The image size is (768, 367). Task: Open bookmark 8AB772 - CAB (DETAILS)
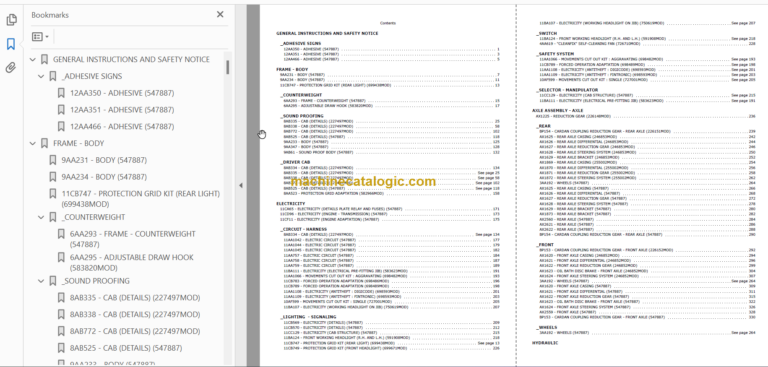click(135, 331)
